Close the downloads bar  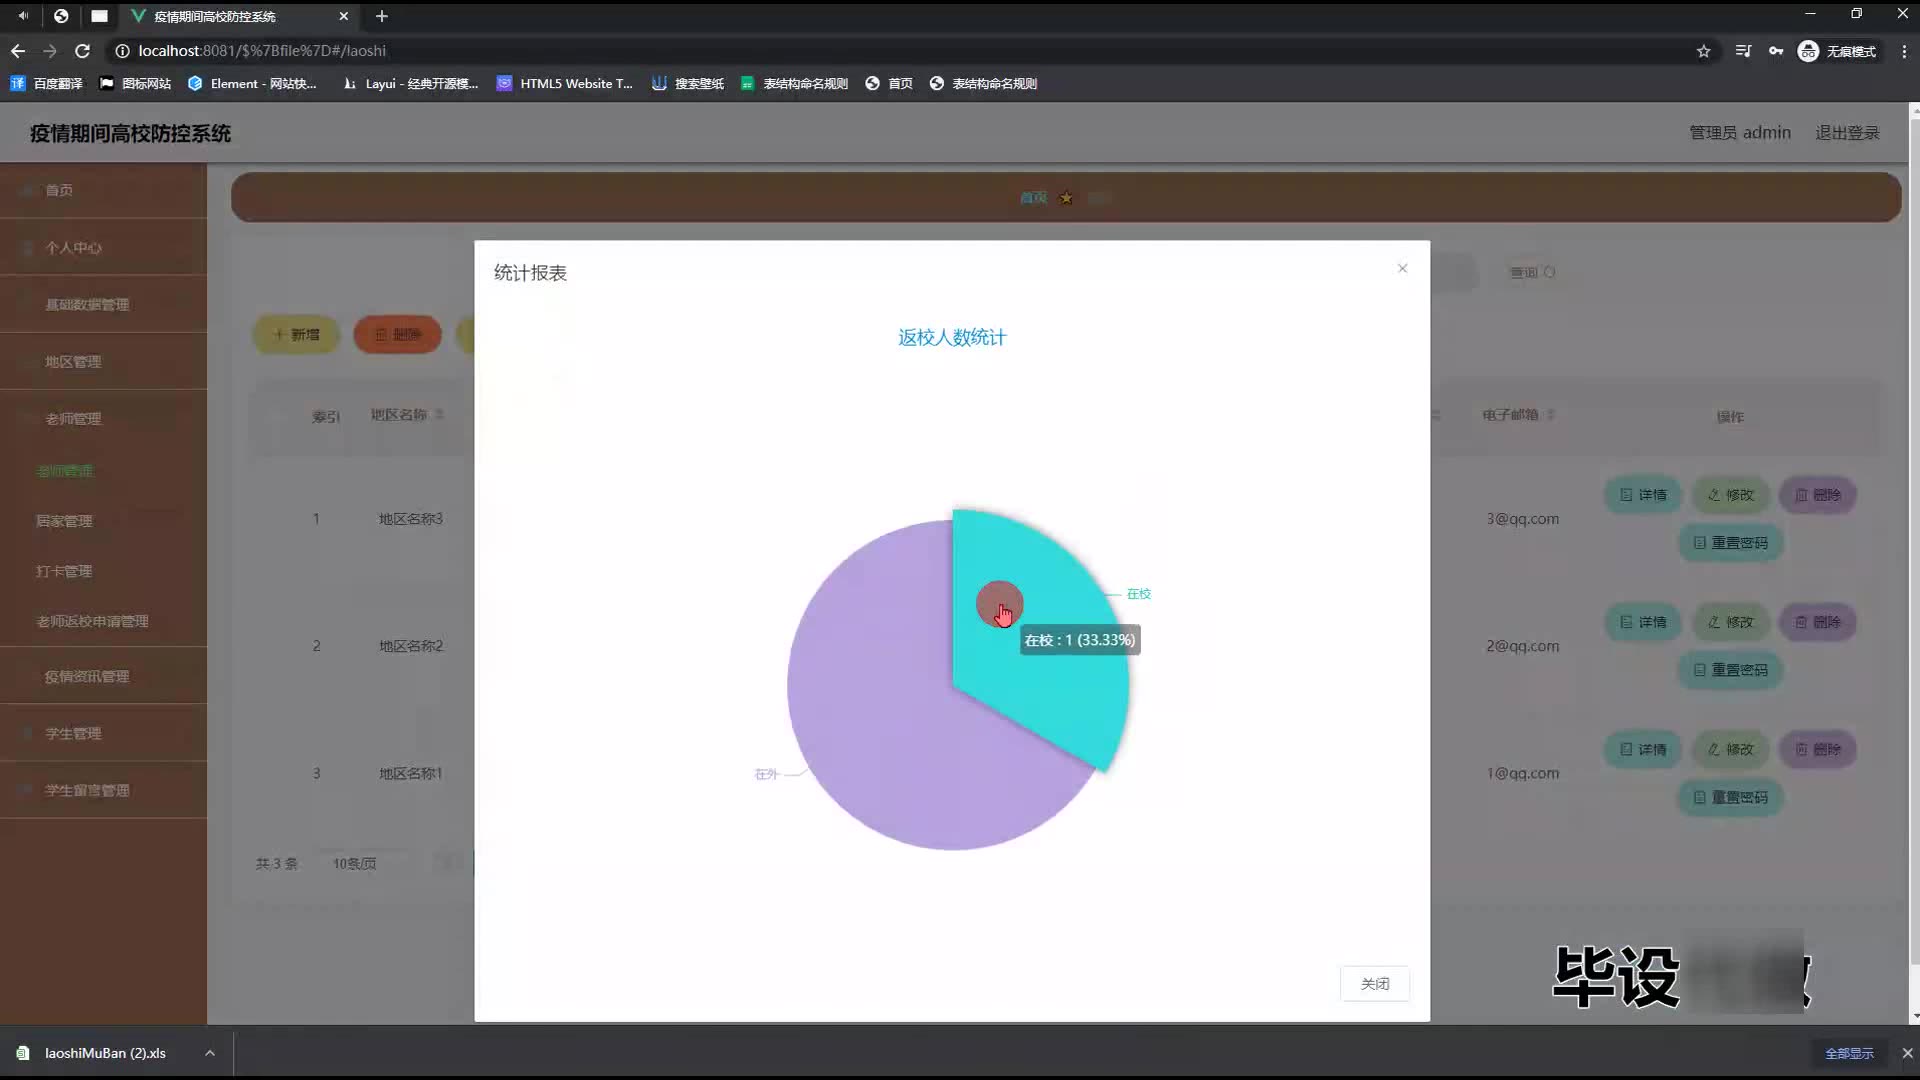pos(1906,1053)
